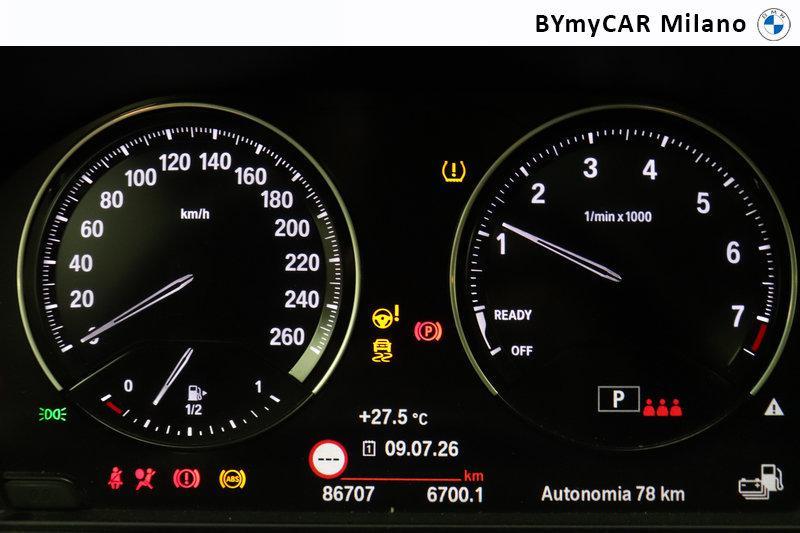This screenshot has height=533, width=800.
Task: Click the 86707 odometer reading
Action: 348,494
